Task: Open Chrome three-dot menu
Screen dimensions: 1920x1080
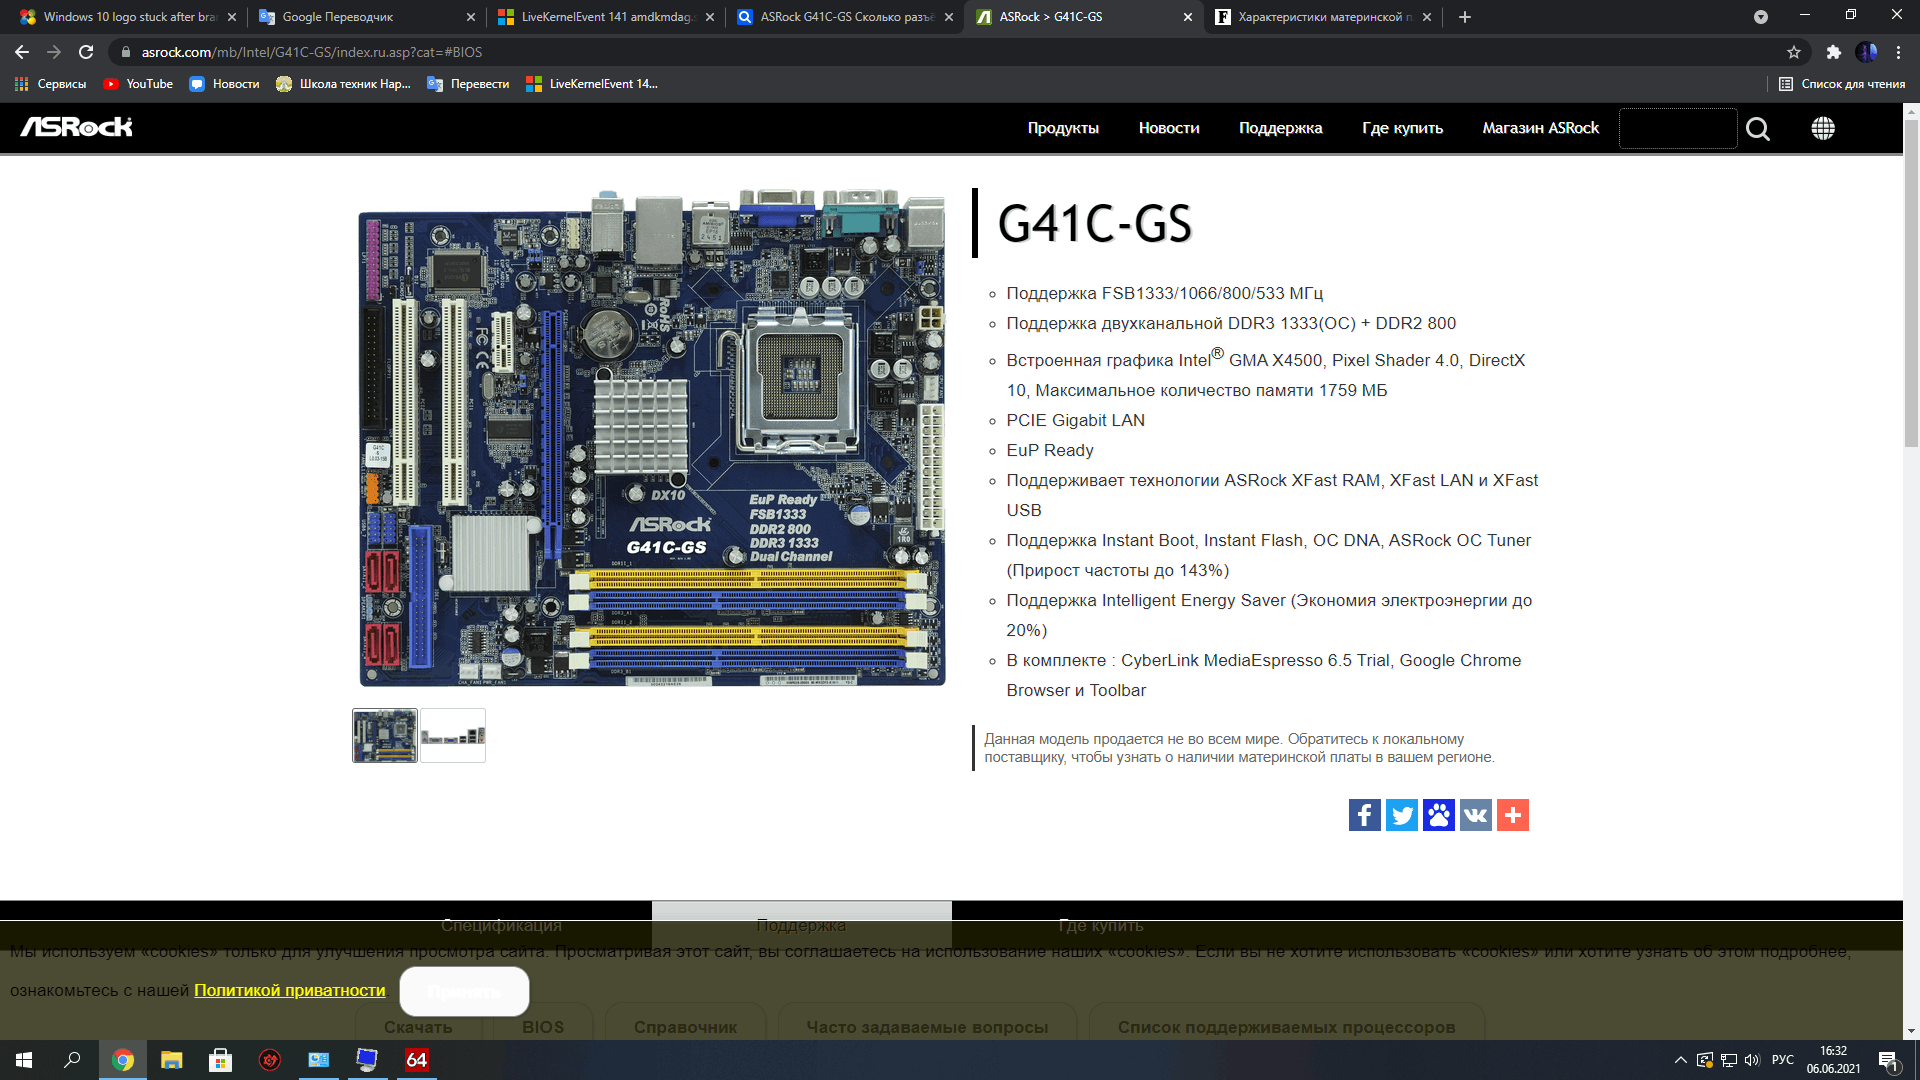Action: click(x=1898, y=52)
